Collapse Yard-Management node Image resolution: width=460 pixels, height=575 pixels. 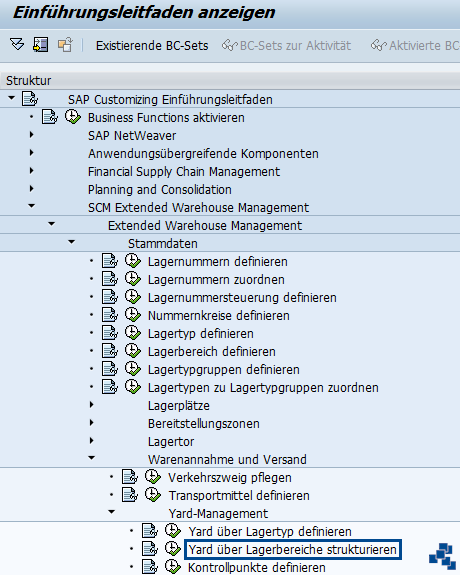click(112, 512)
